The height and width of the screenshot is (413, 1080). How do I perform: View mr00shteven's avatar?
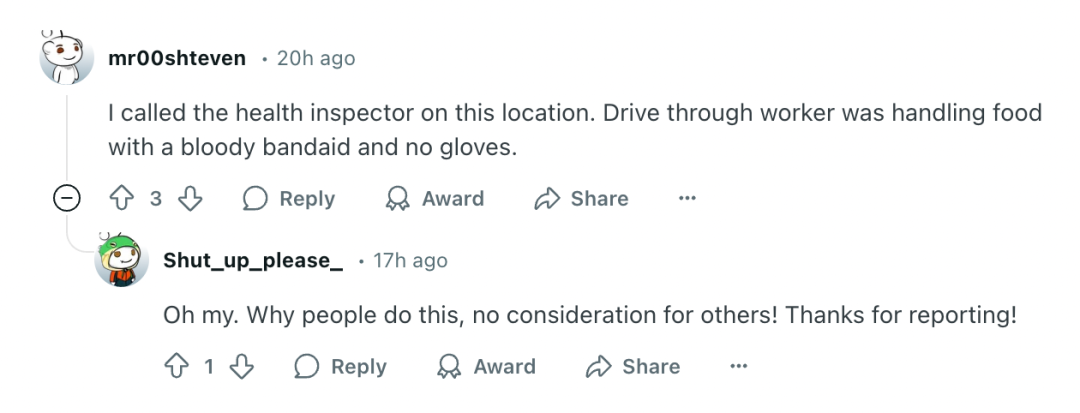click(x=67, y=58)
